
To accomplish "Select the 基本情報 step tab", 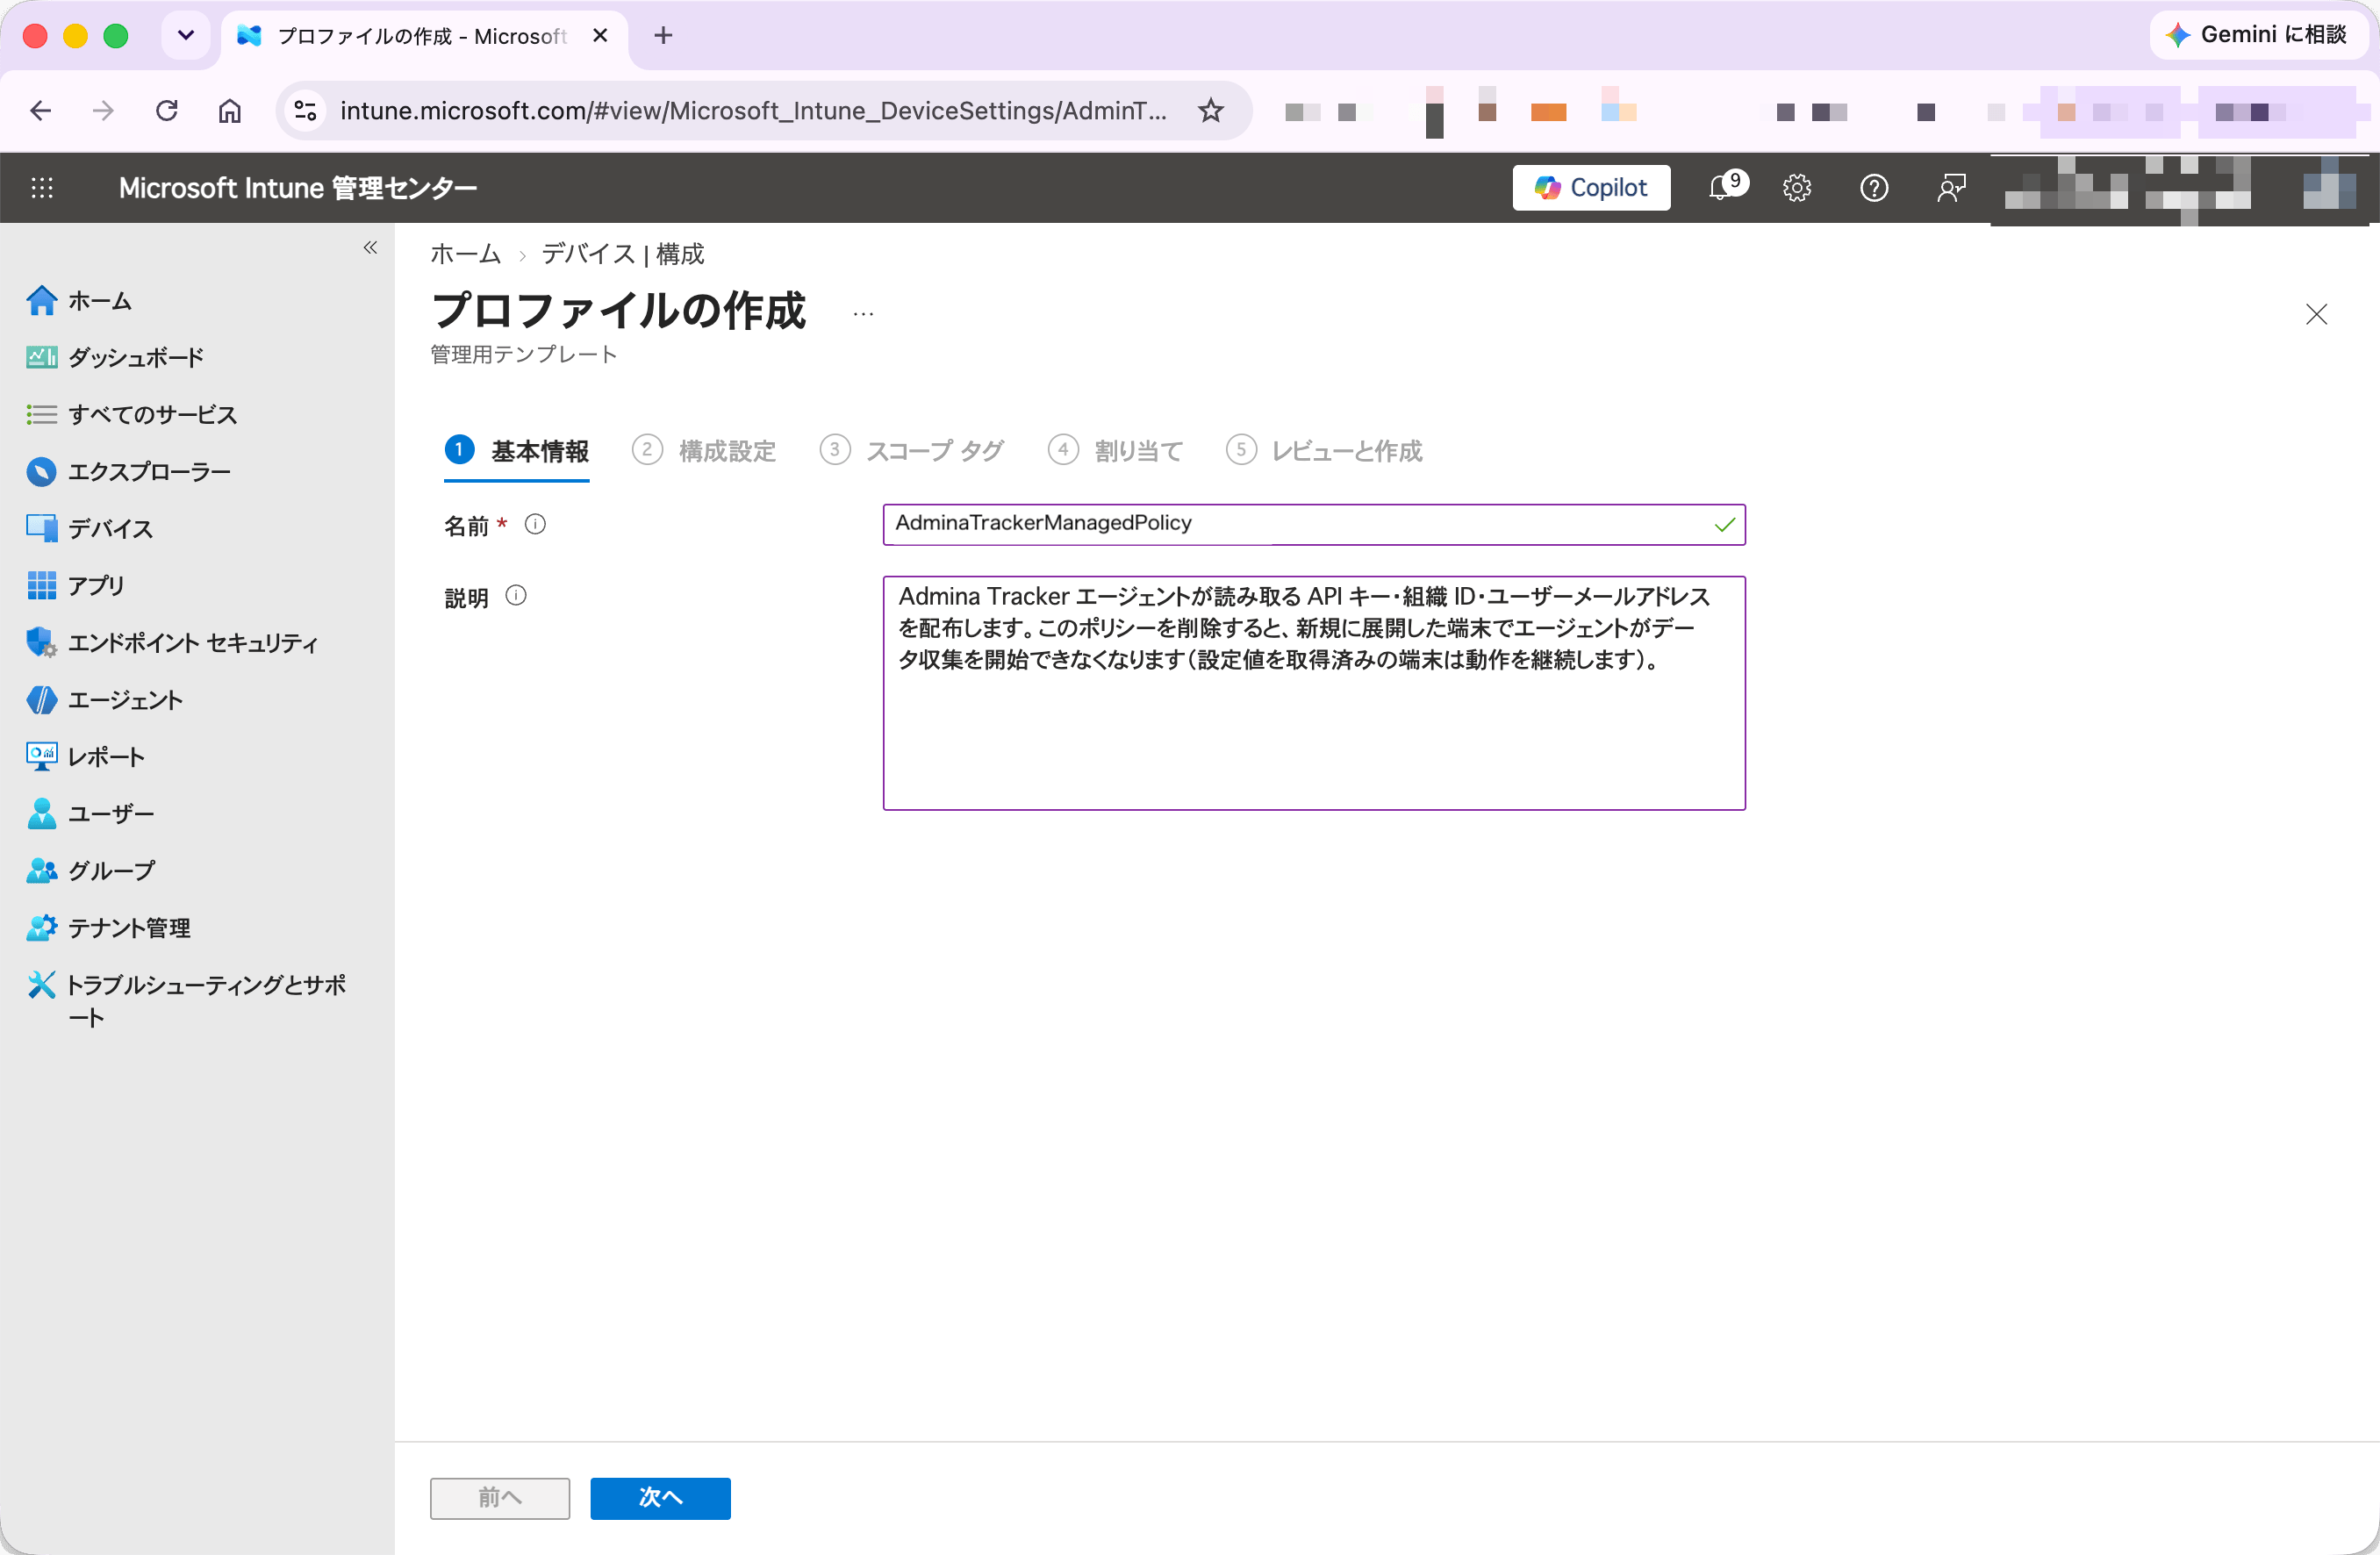I will pyautogui.click(x=517, y=451).
